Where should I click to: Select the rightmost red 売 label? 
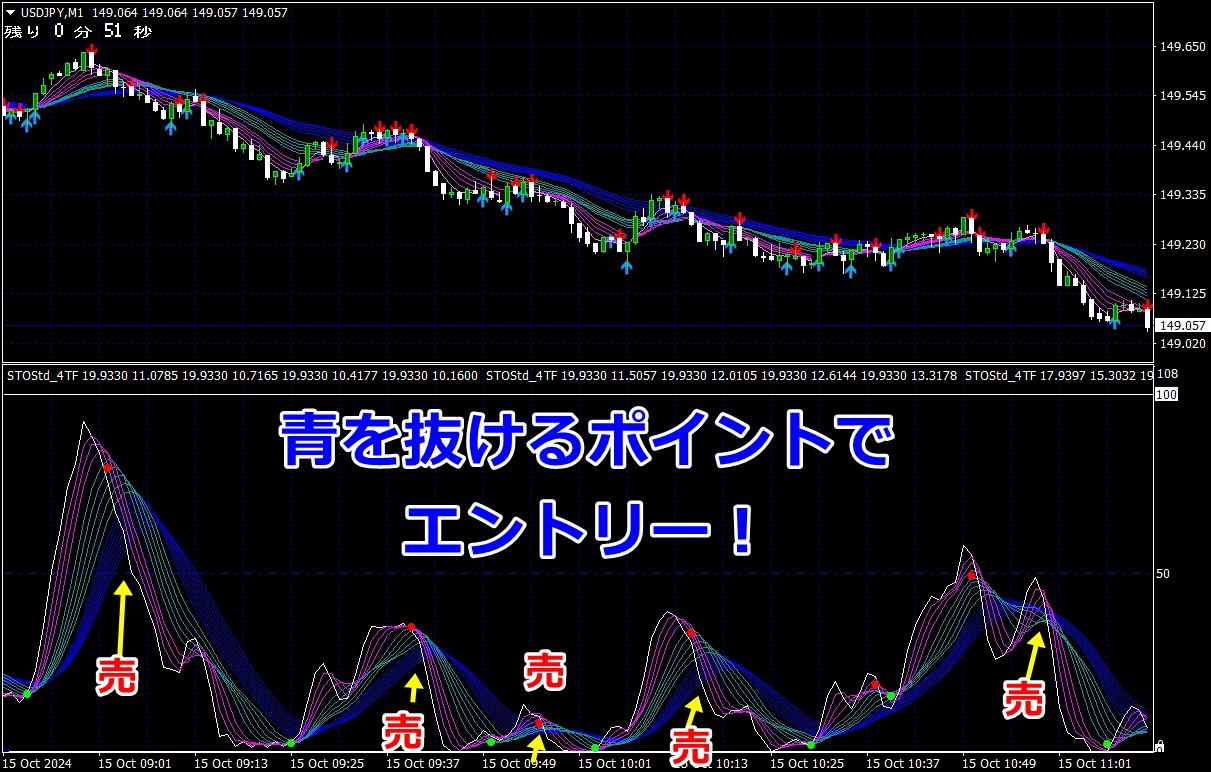point(1024,698)
